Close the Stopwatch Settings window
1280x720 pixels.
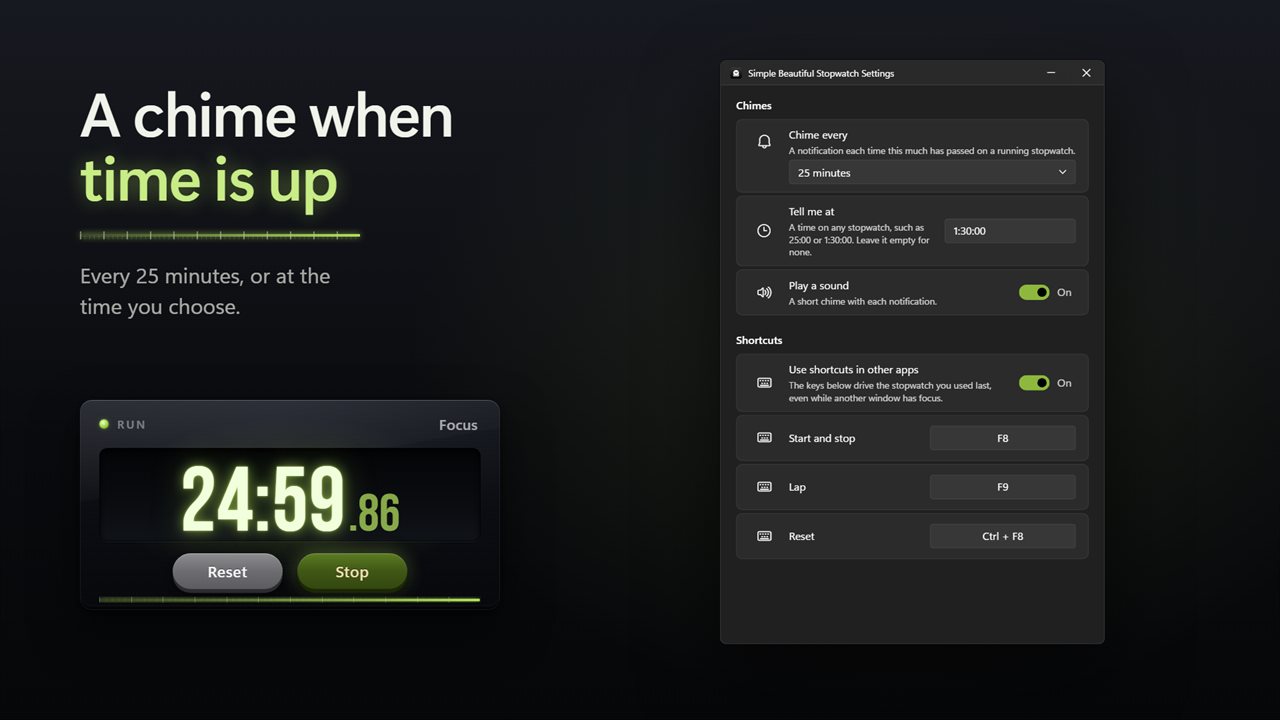point(1086,73)
